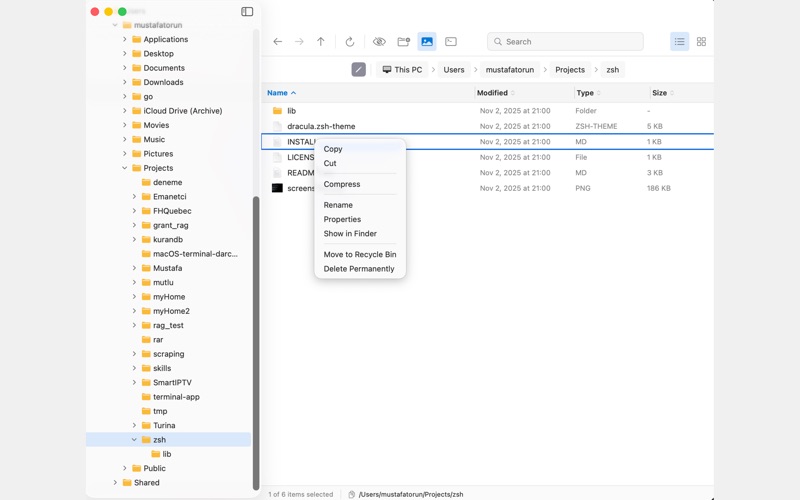800x500 pixels.
Task: Select the scraping folder in the tree
Action: [168, 354]
